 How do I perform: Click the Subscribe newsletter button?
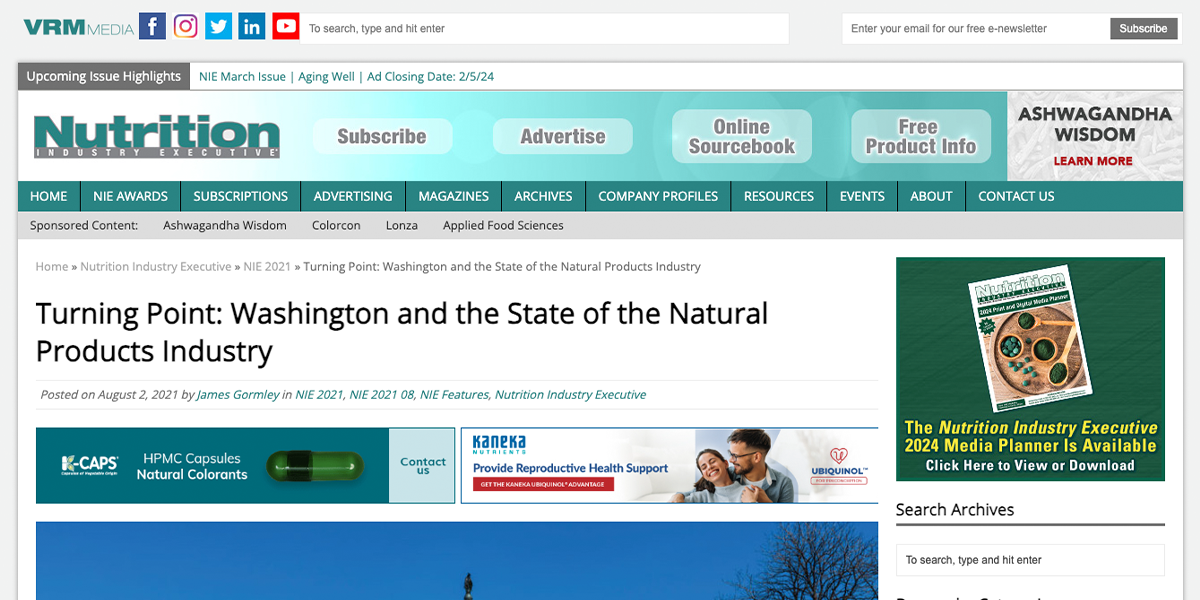(1143, 28)
